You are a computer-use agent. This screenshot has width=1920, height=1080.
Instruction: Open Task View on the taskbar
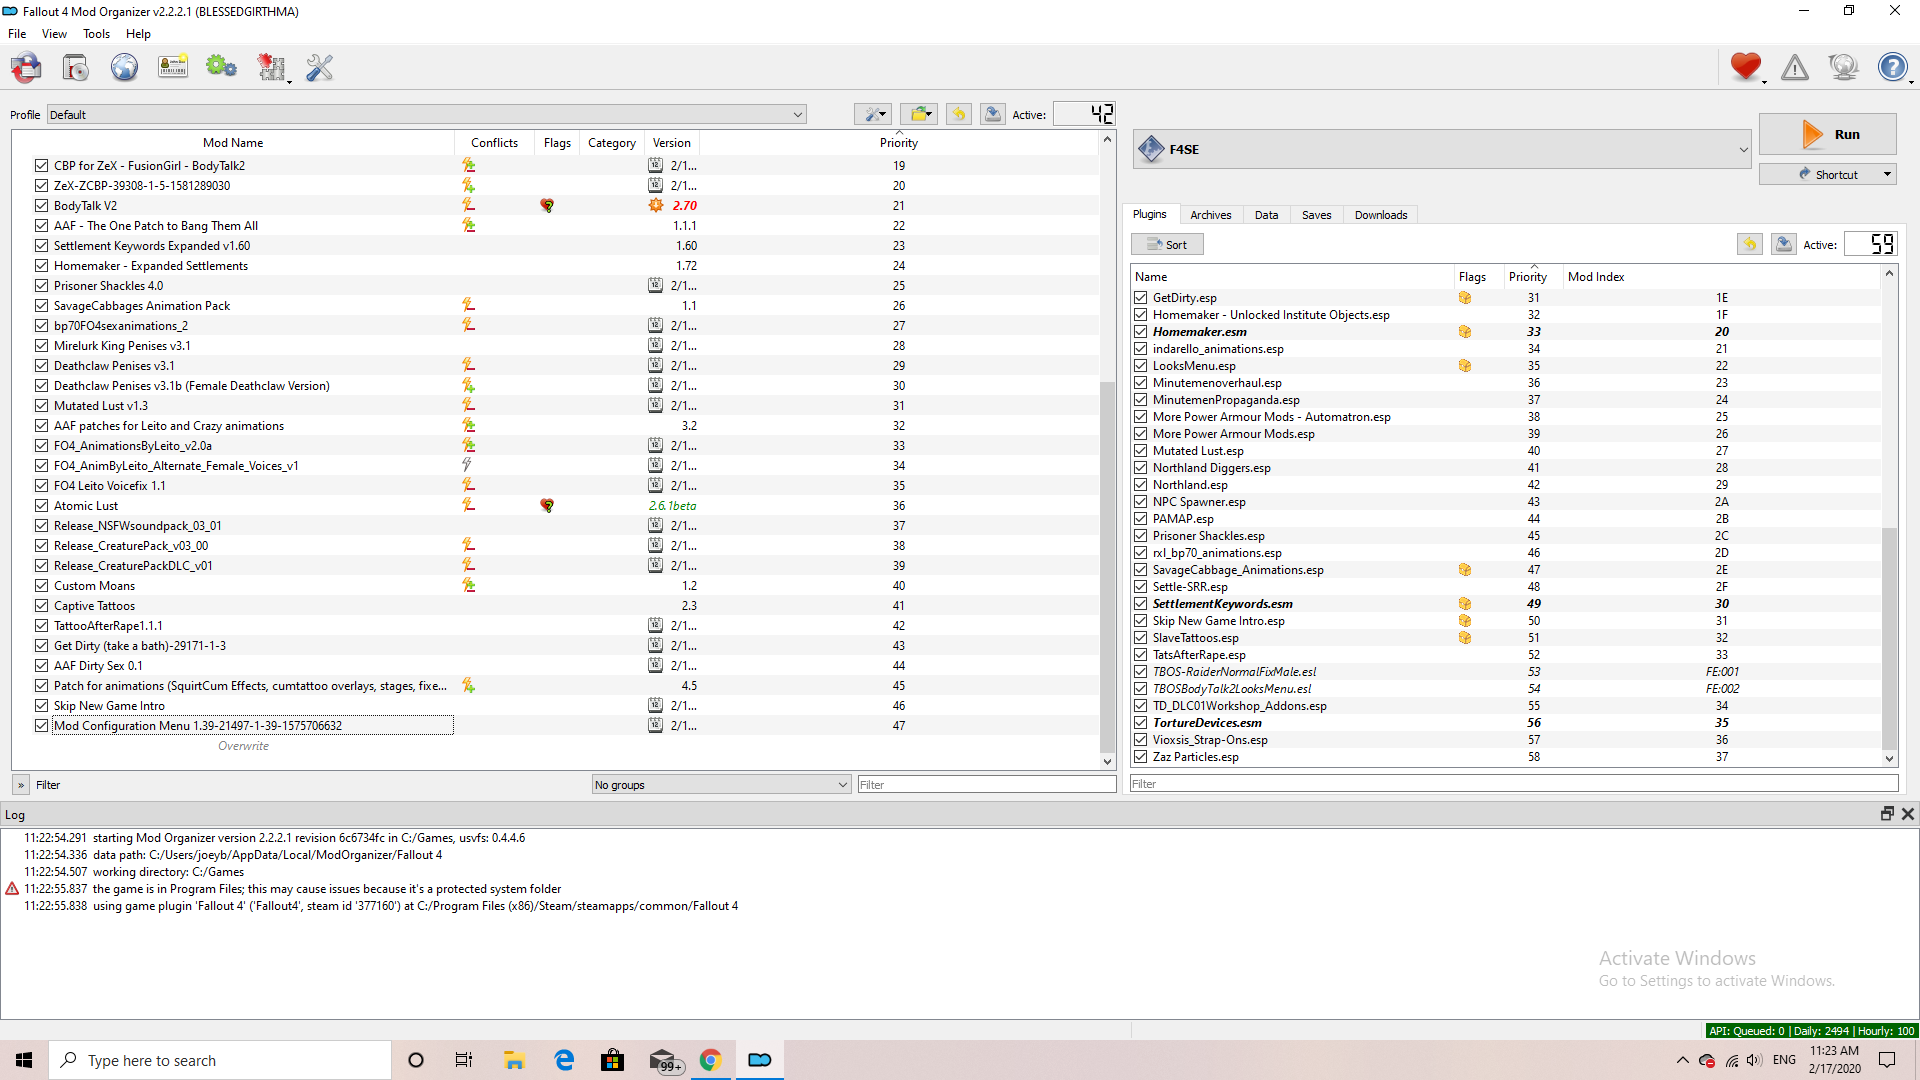tap(464, 1060)
